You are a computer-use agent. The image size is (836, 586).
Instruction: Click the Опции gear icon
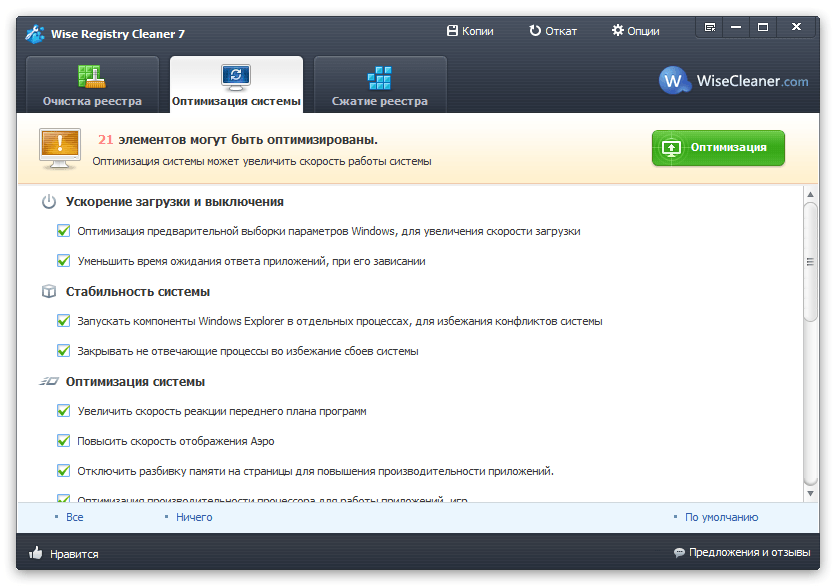point(617,30)
